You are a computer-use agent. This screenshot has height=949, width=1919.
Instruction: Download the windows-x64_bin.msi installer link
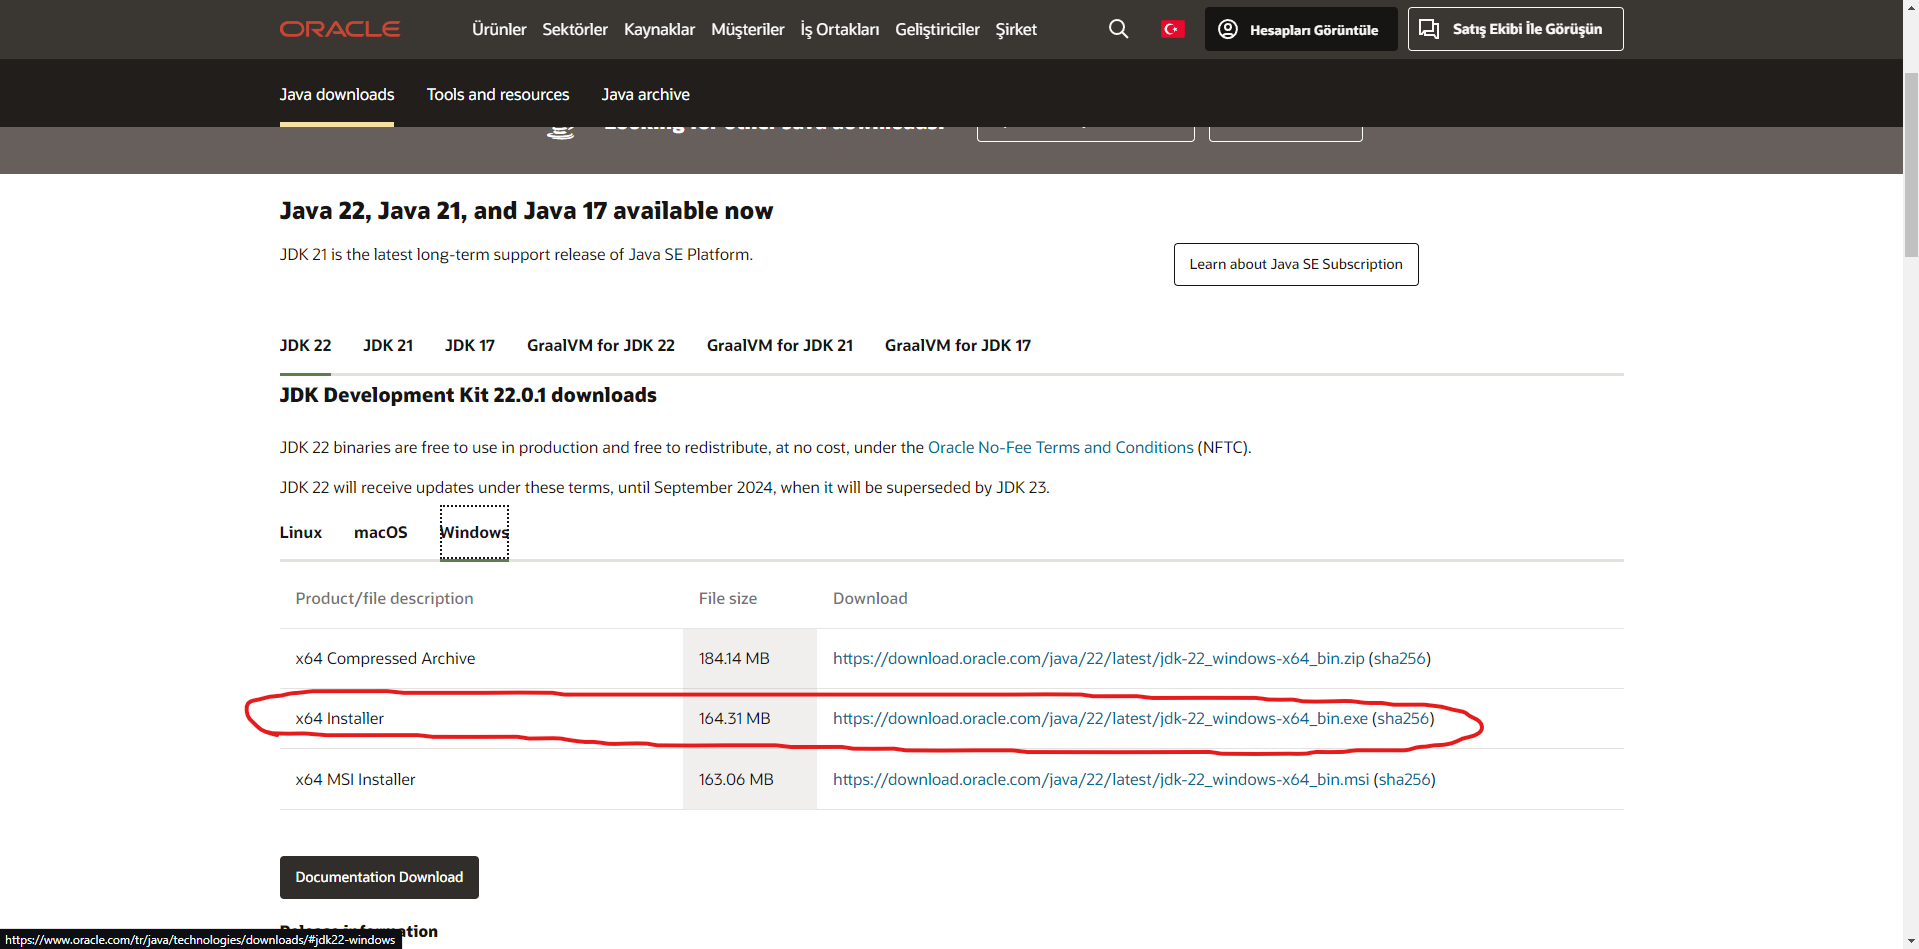pos(1101,779)
